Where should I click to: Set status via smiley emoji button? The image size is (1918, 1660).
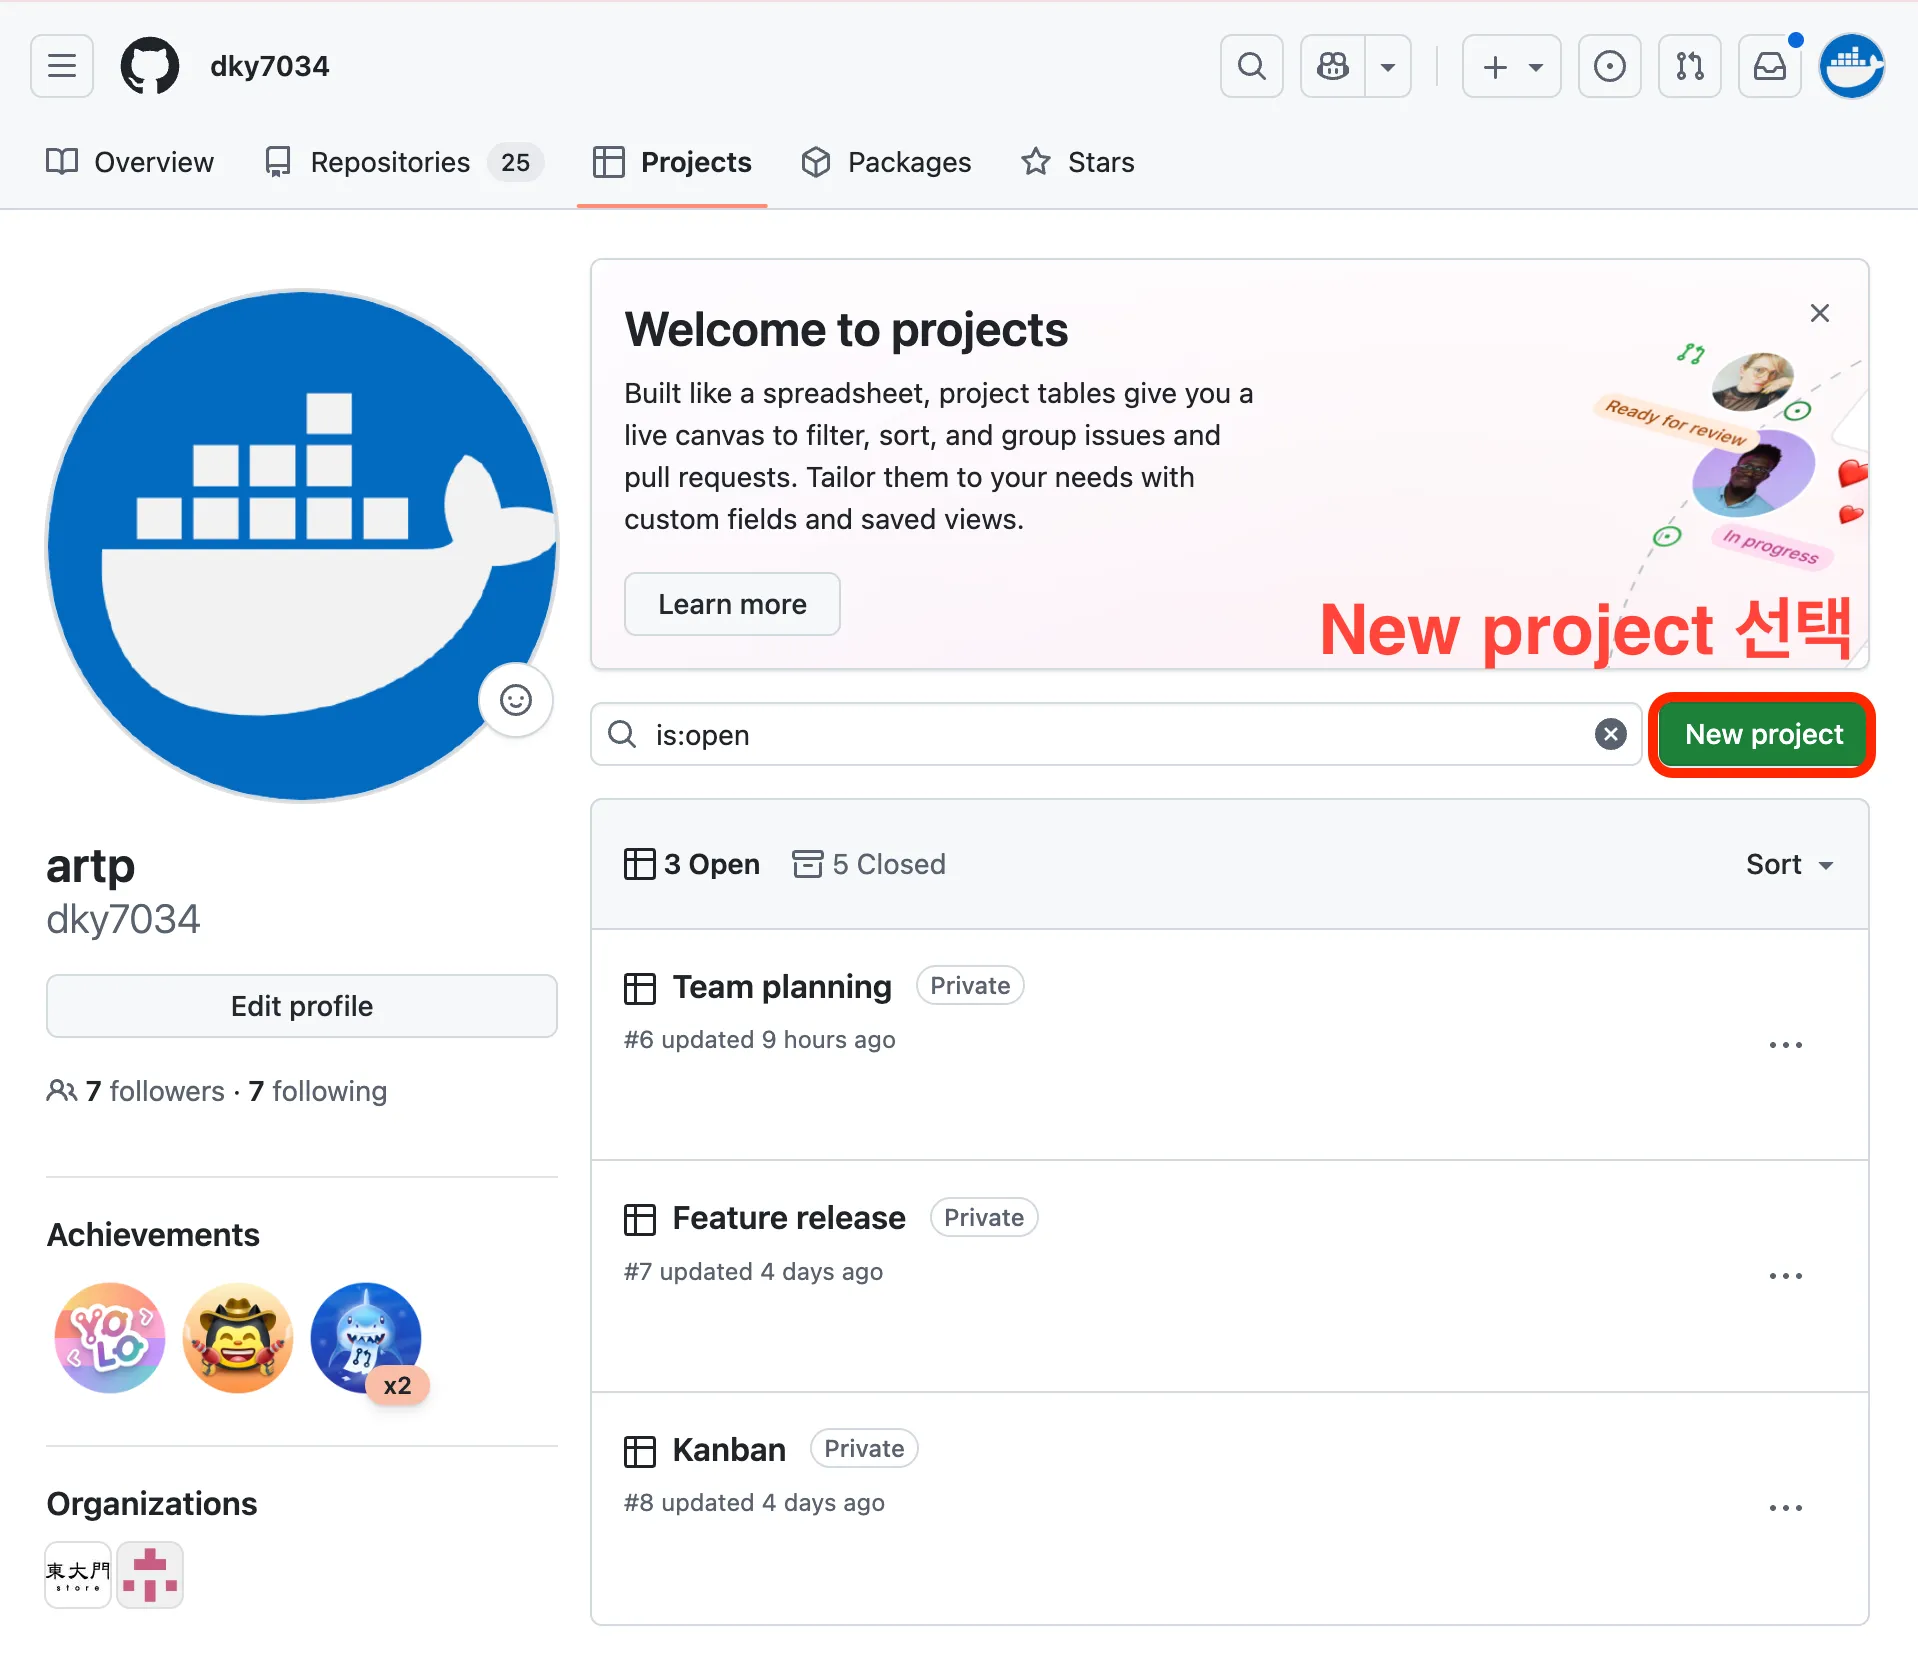[x=516, y=700]
